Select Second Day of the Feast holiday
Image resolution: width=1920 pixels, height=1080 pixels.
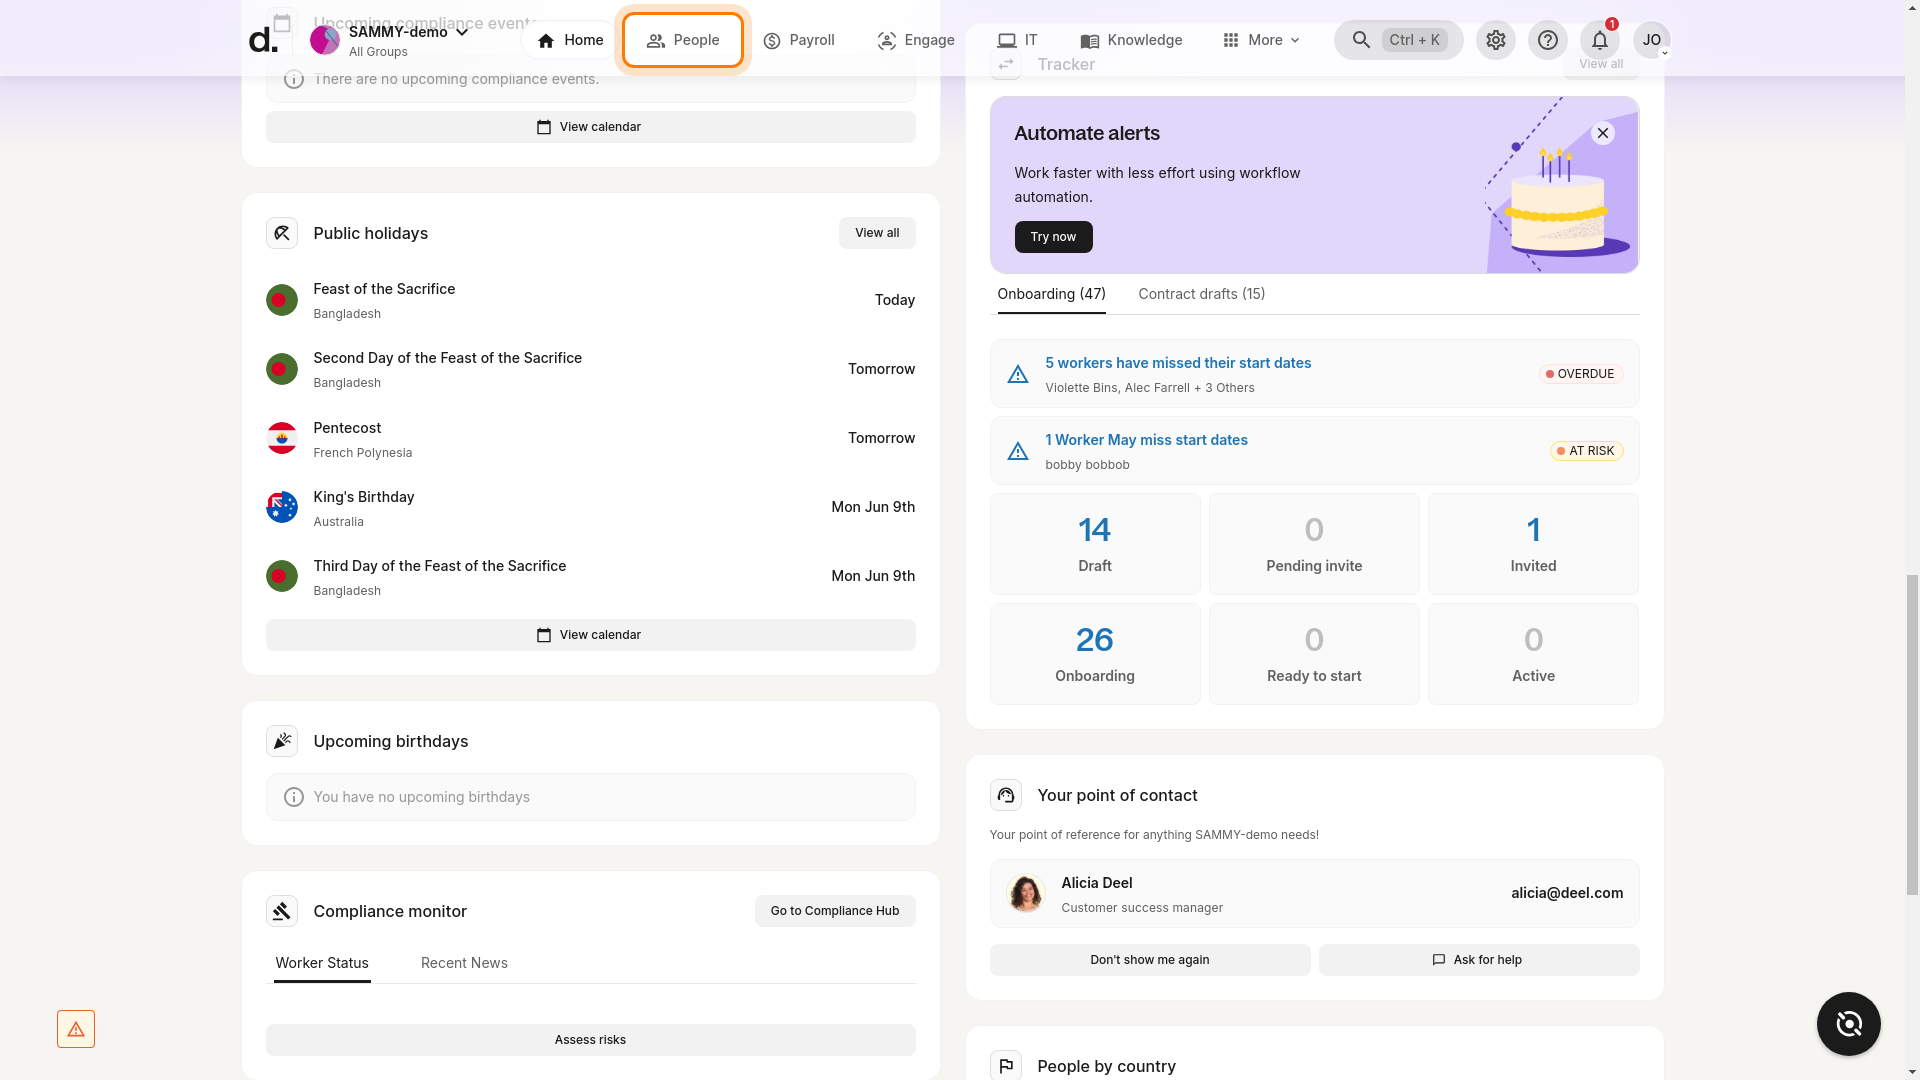[x=590, y=369]
